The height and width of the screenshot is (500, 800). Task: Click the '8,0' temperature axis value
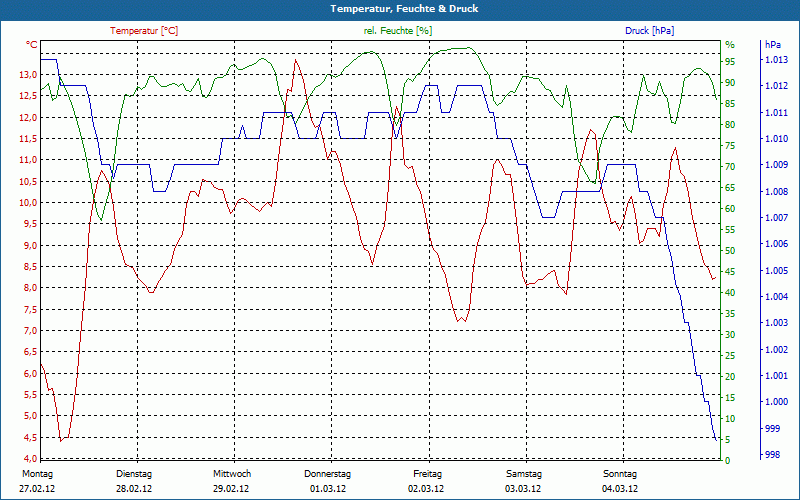coord(31,288)
